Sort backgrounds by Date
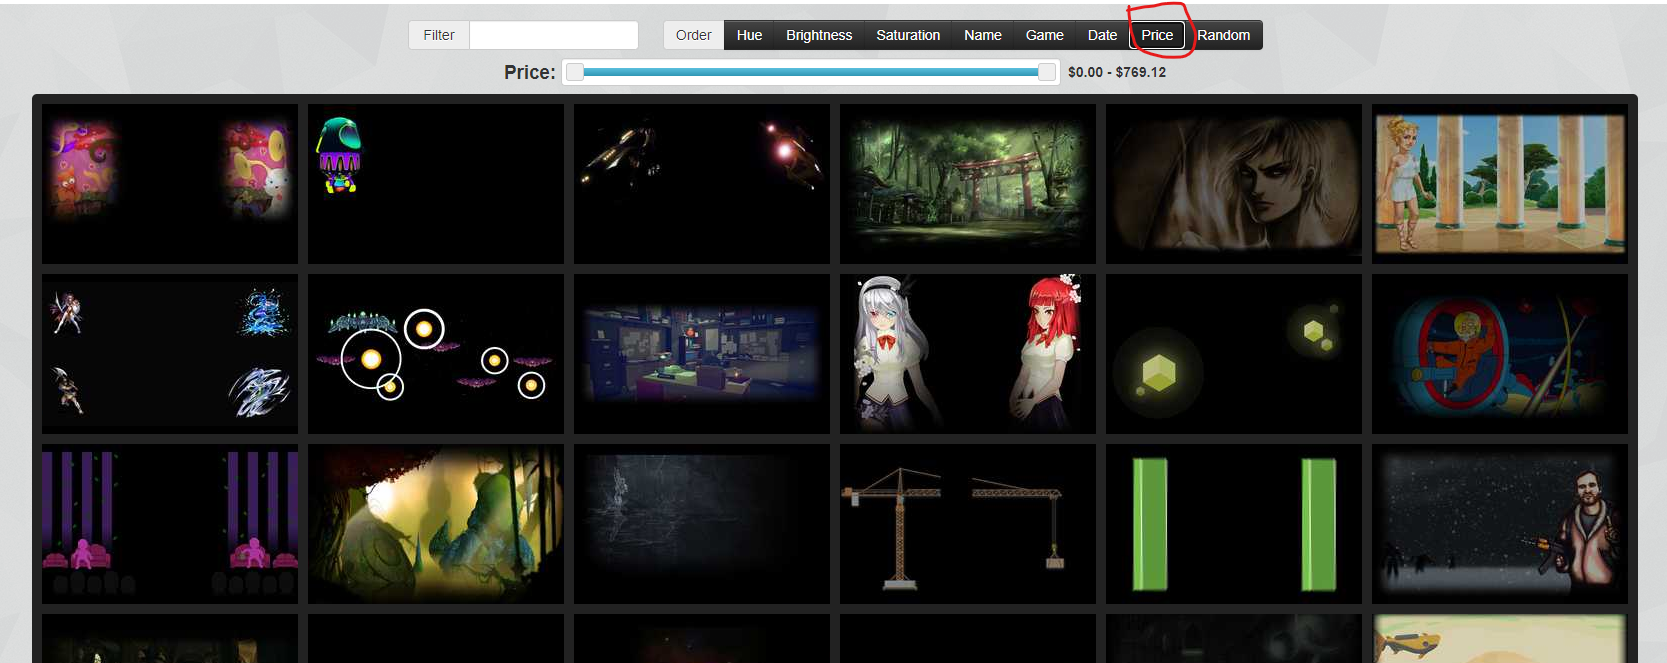Screen dimensions: 1667x663 (x=1102, y=35)
